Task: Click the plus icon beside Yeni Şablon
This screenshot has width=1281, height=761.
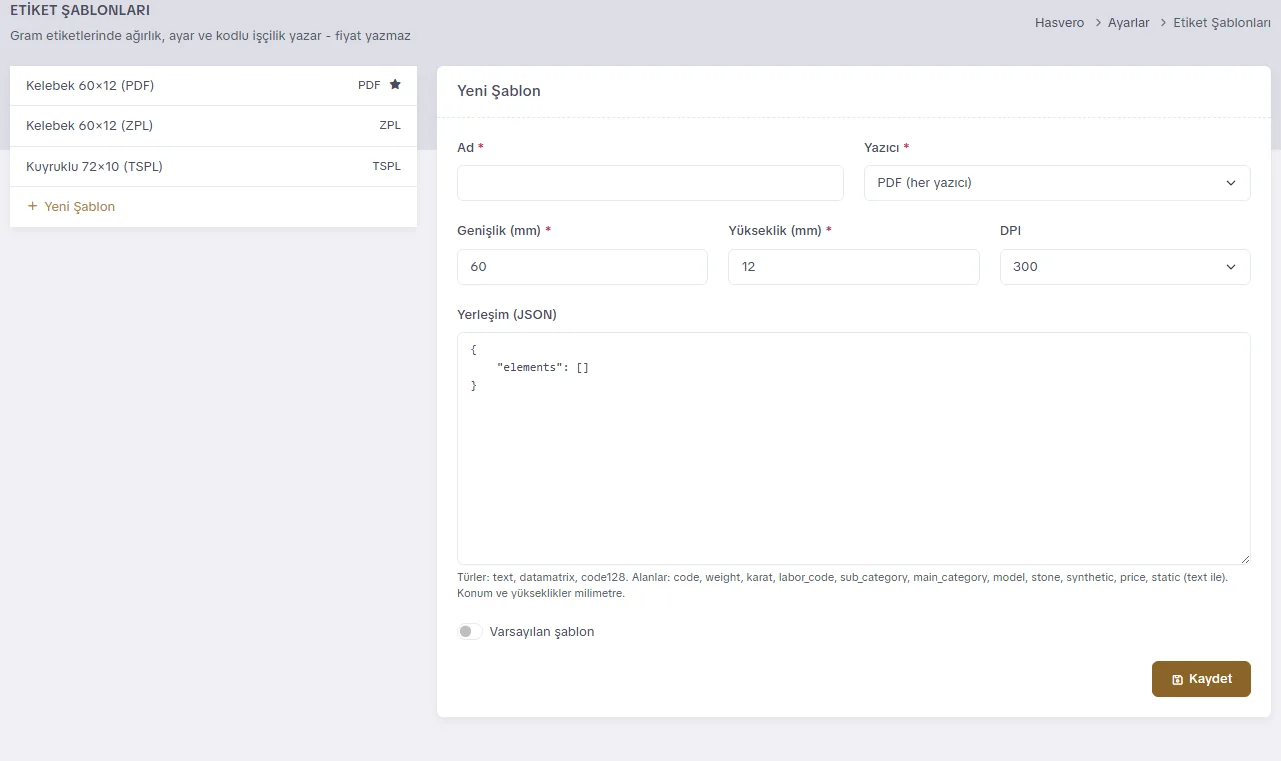Action: coord(32,206)
